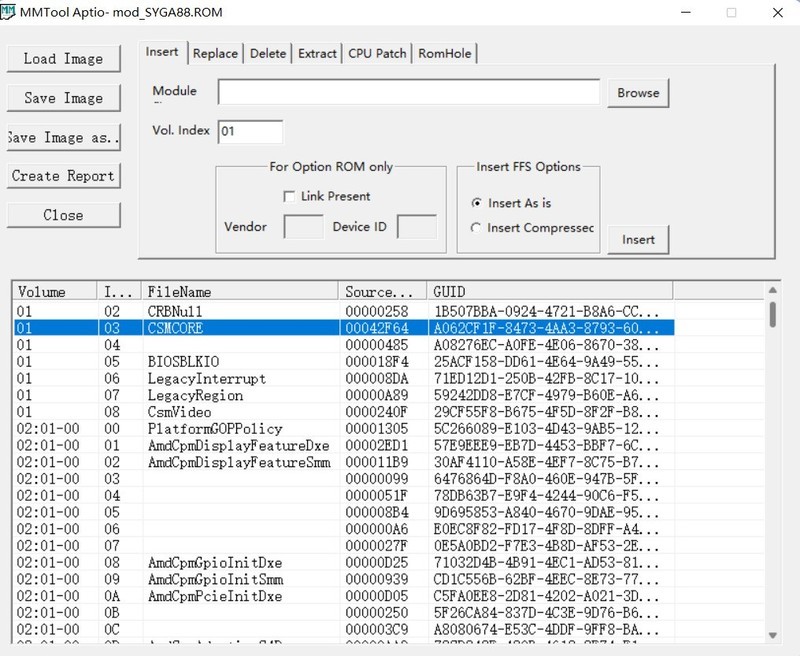Click the vertical scrollbar thumb in module list
This screenshot has width=800, height=656.
[x=772, y=314]
